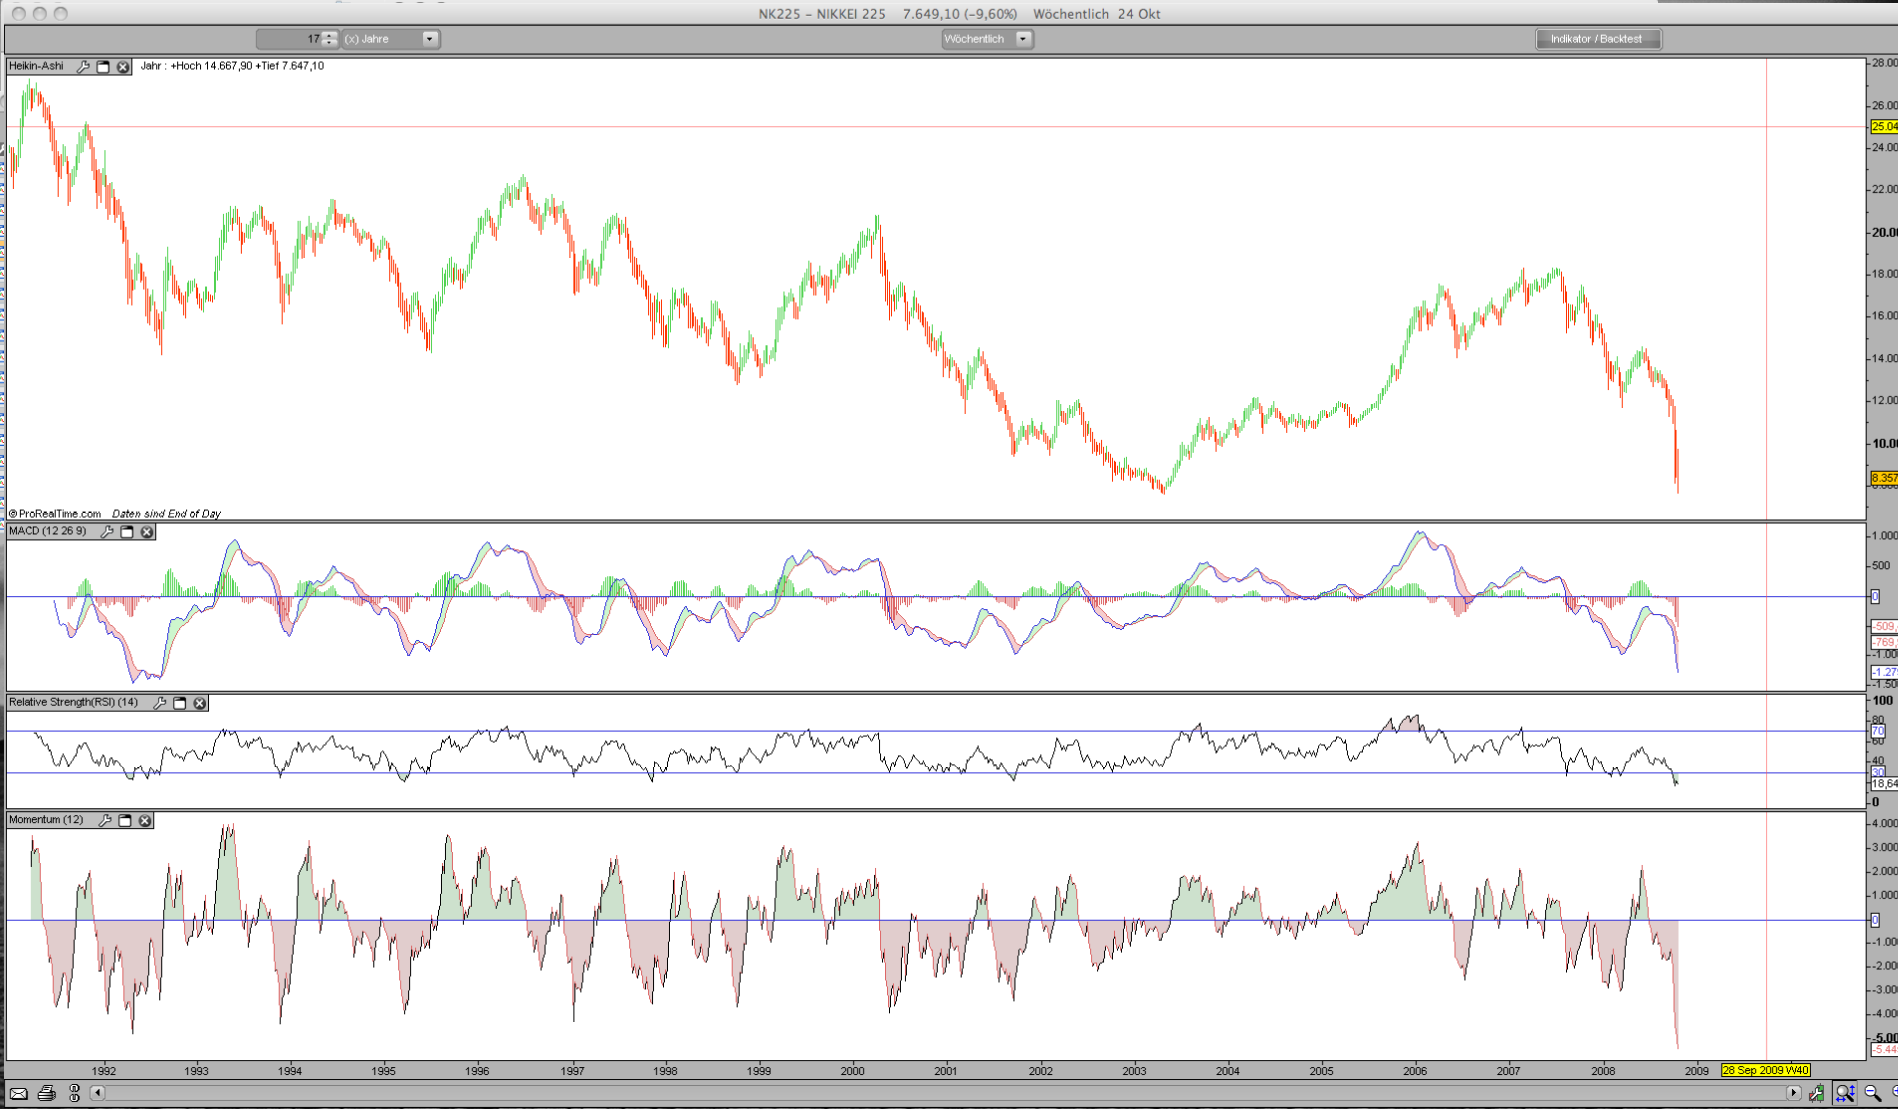Close the MACD indicator panel
1898x1109 pixels.
point(147,532)
